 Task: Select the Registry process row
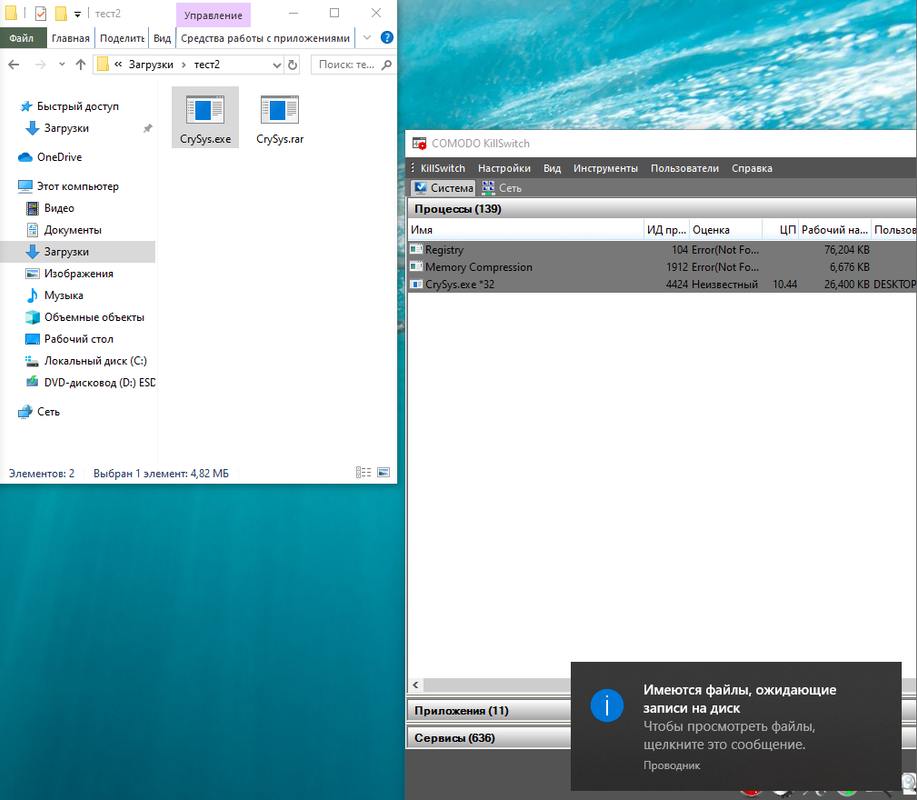[x=662, y=250]
